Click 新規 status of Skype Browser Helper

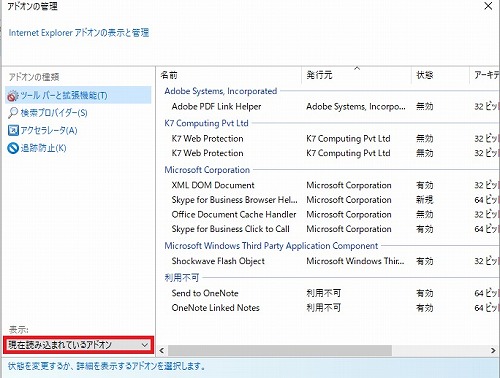coord(425,200)
